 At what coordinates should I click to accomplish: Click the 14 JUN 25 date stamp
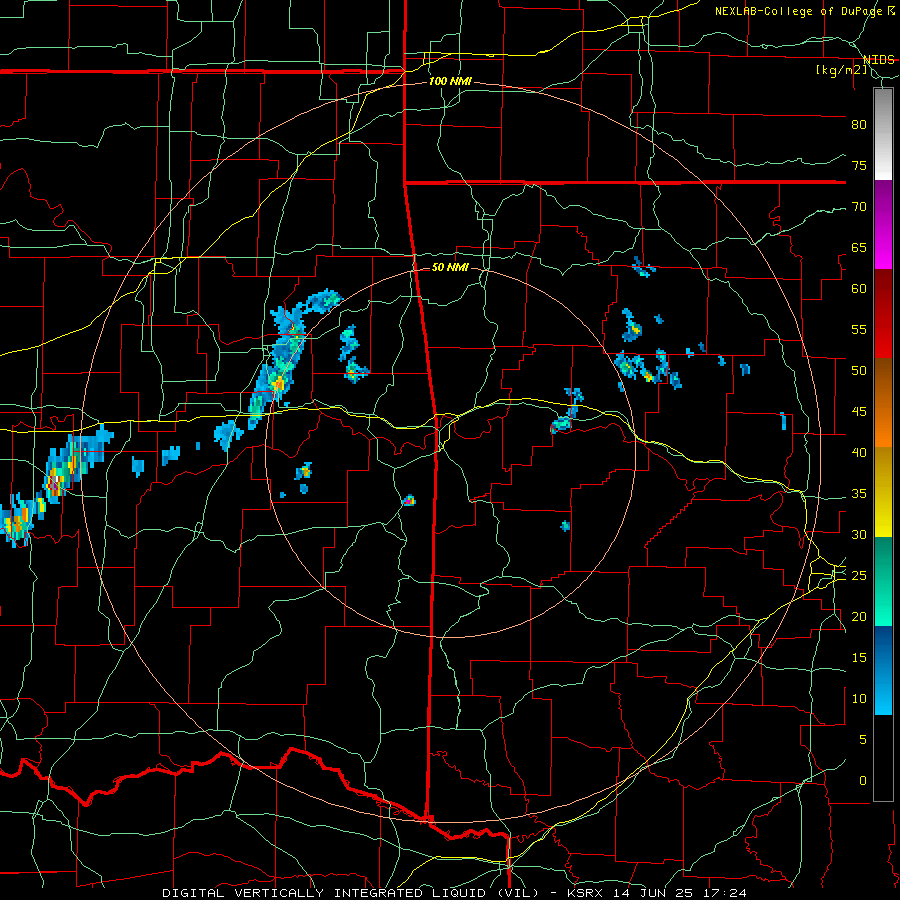coord(653,893)
